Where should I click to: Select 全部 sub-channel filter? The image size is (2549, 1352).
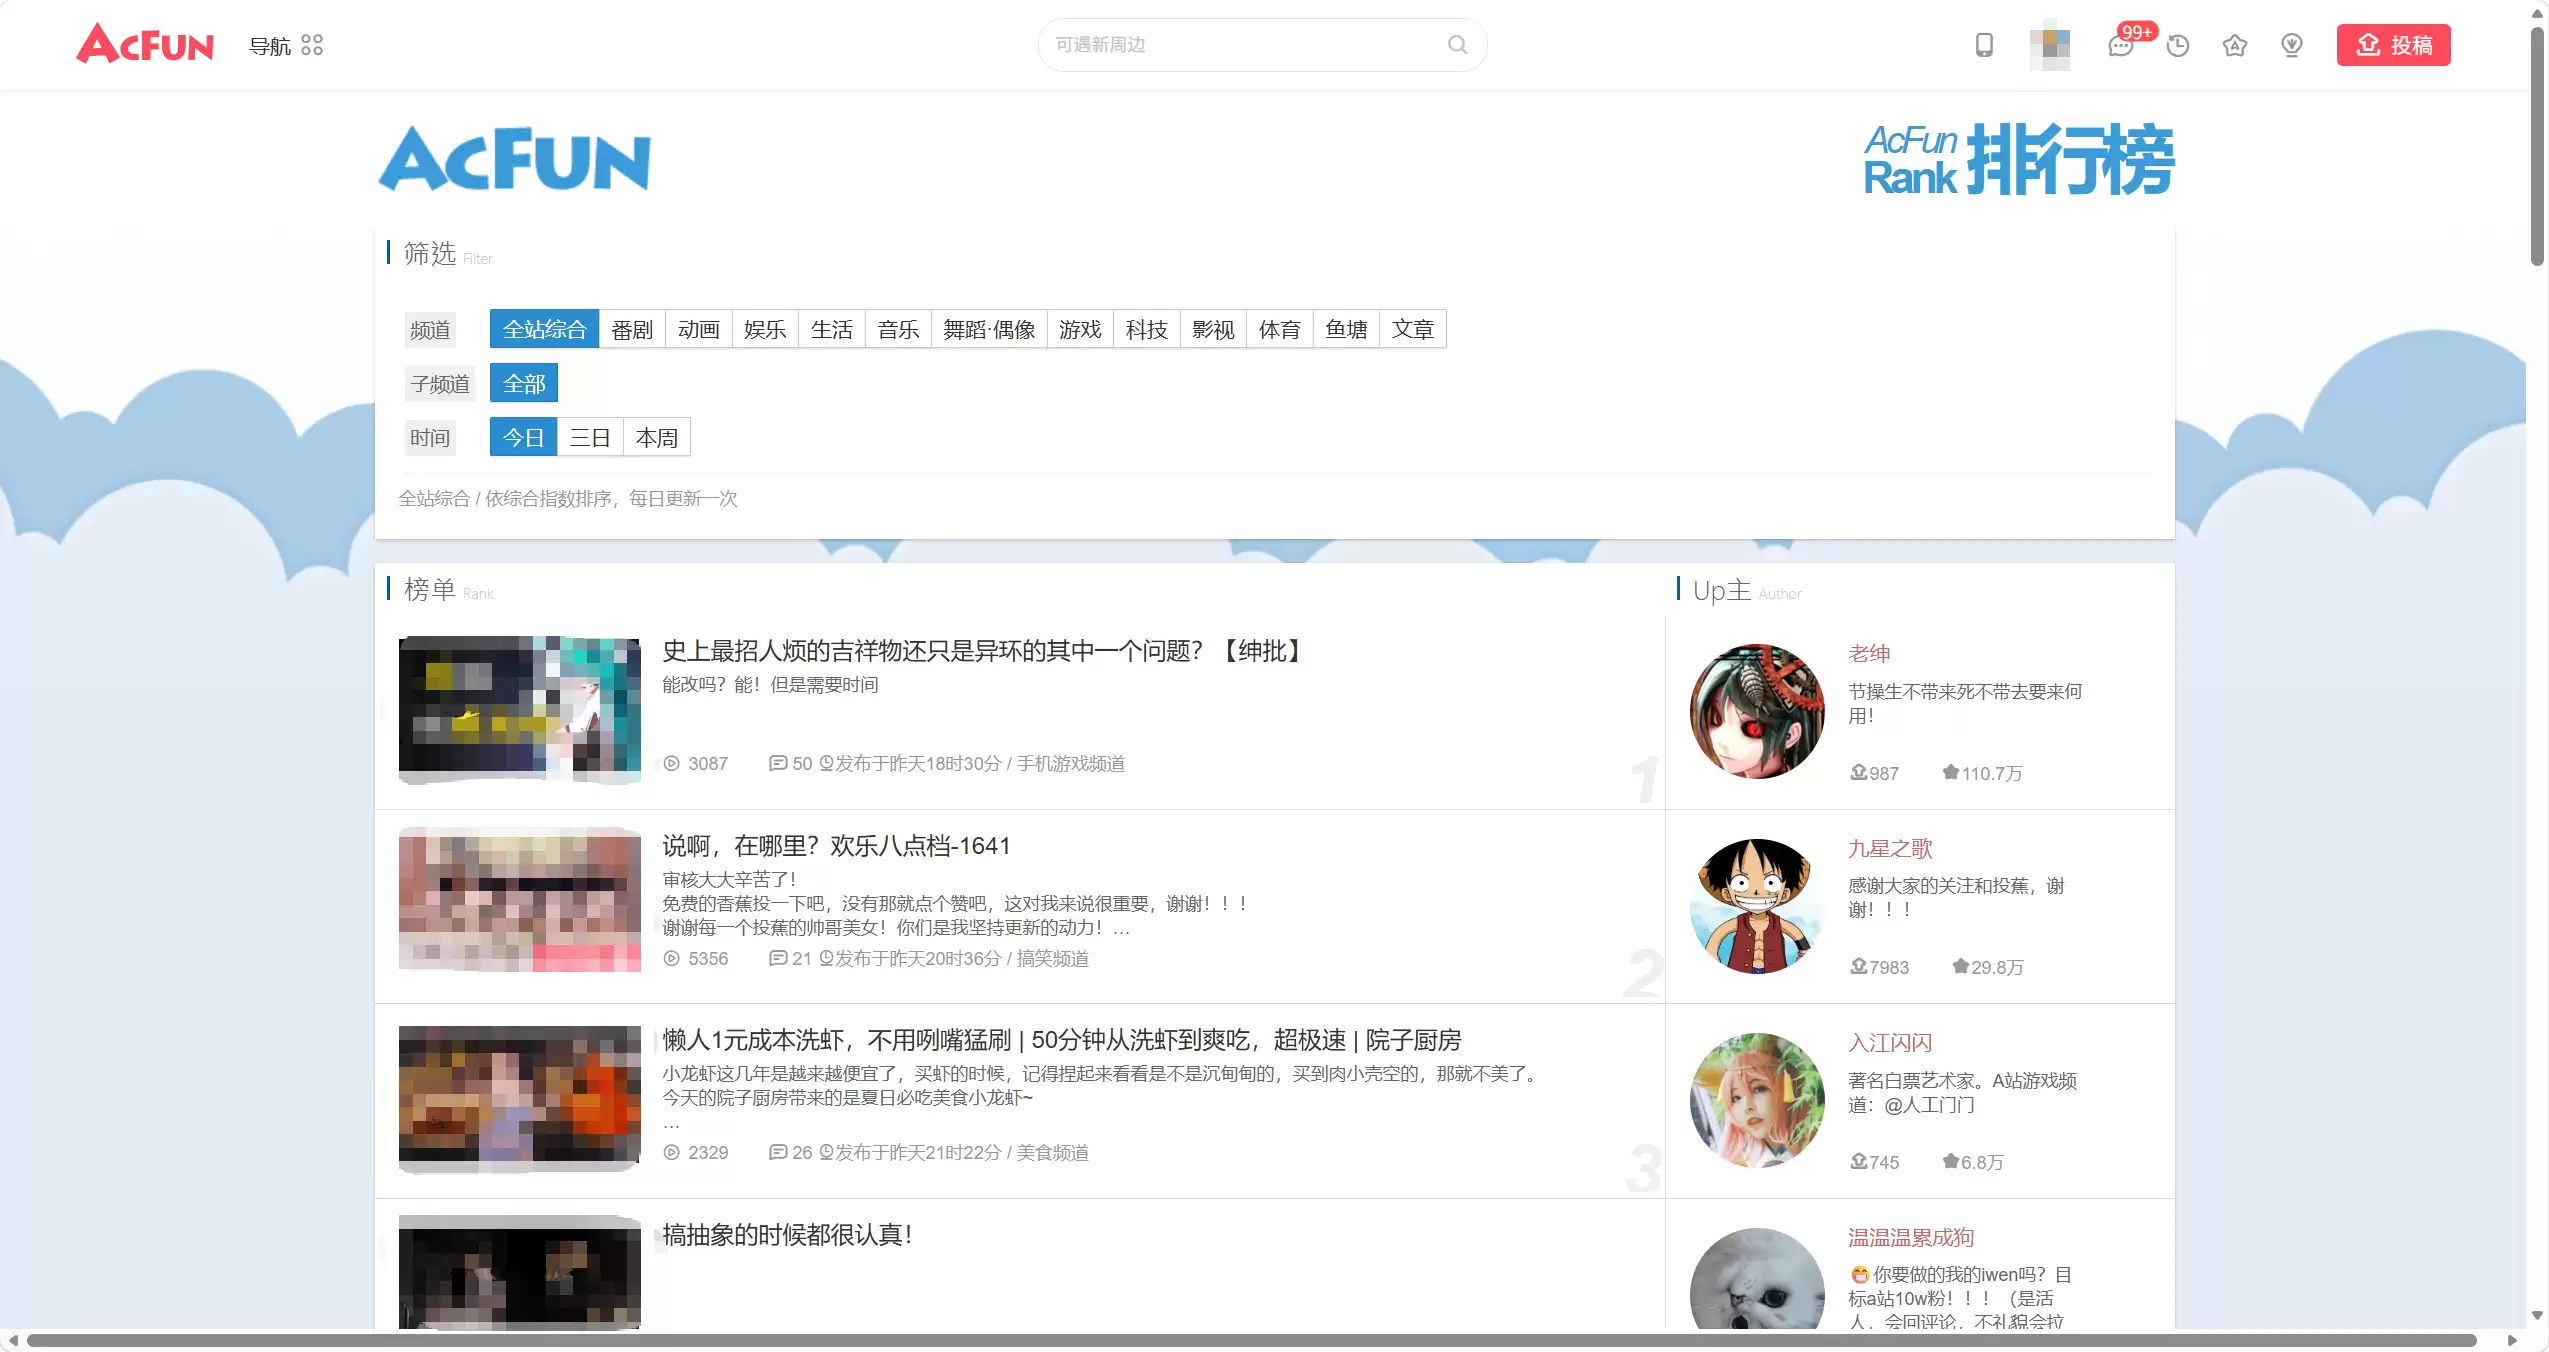(x=524, y=383)
